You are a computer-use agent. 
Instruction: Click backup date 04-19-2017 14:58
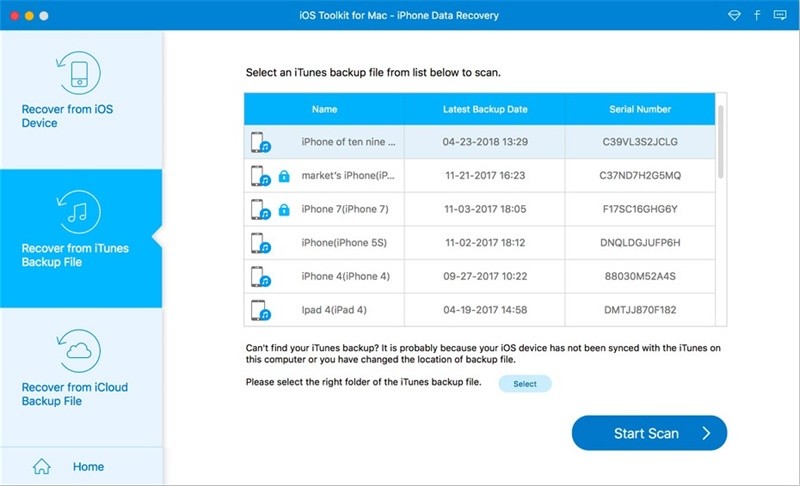[x=485, y=310]
